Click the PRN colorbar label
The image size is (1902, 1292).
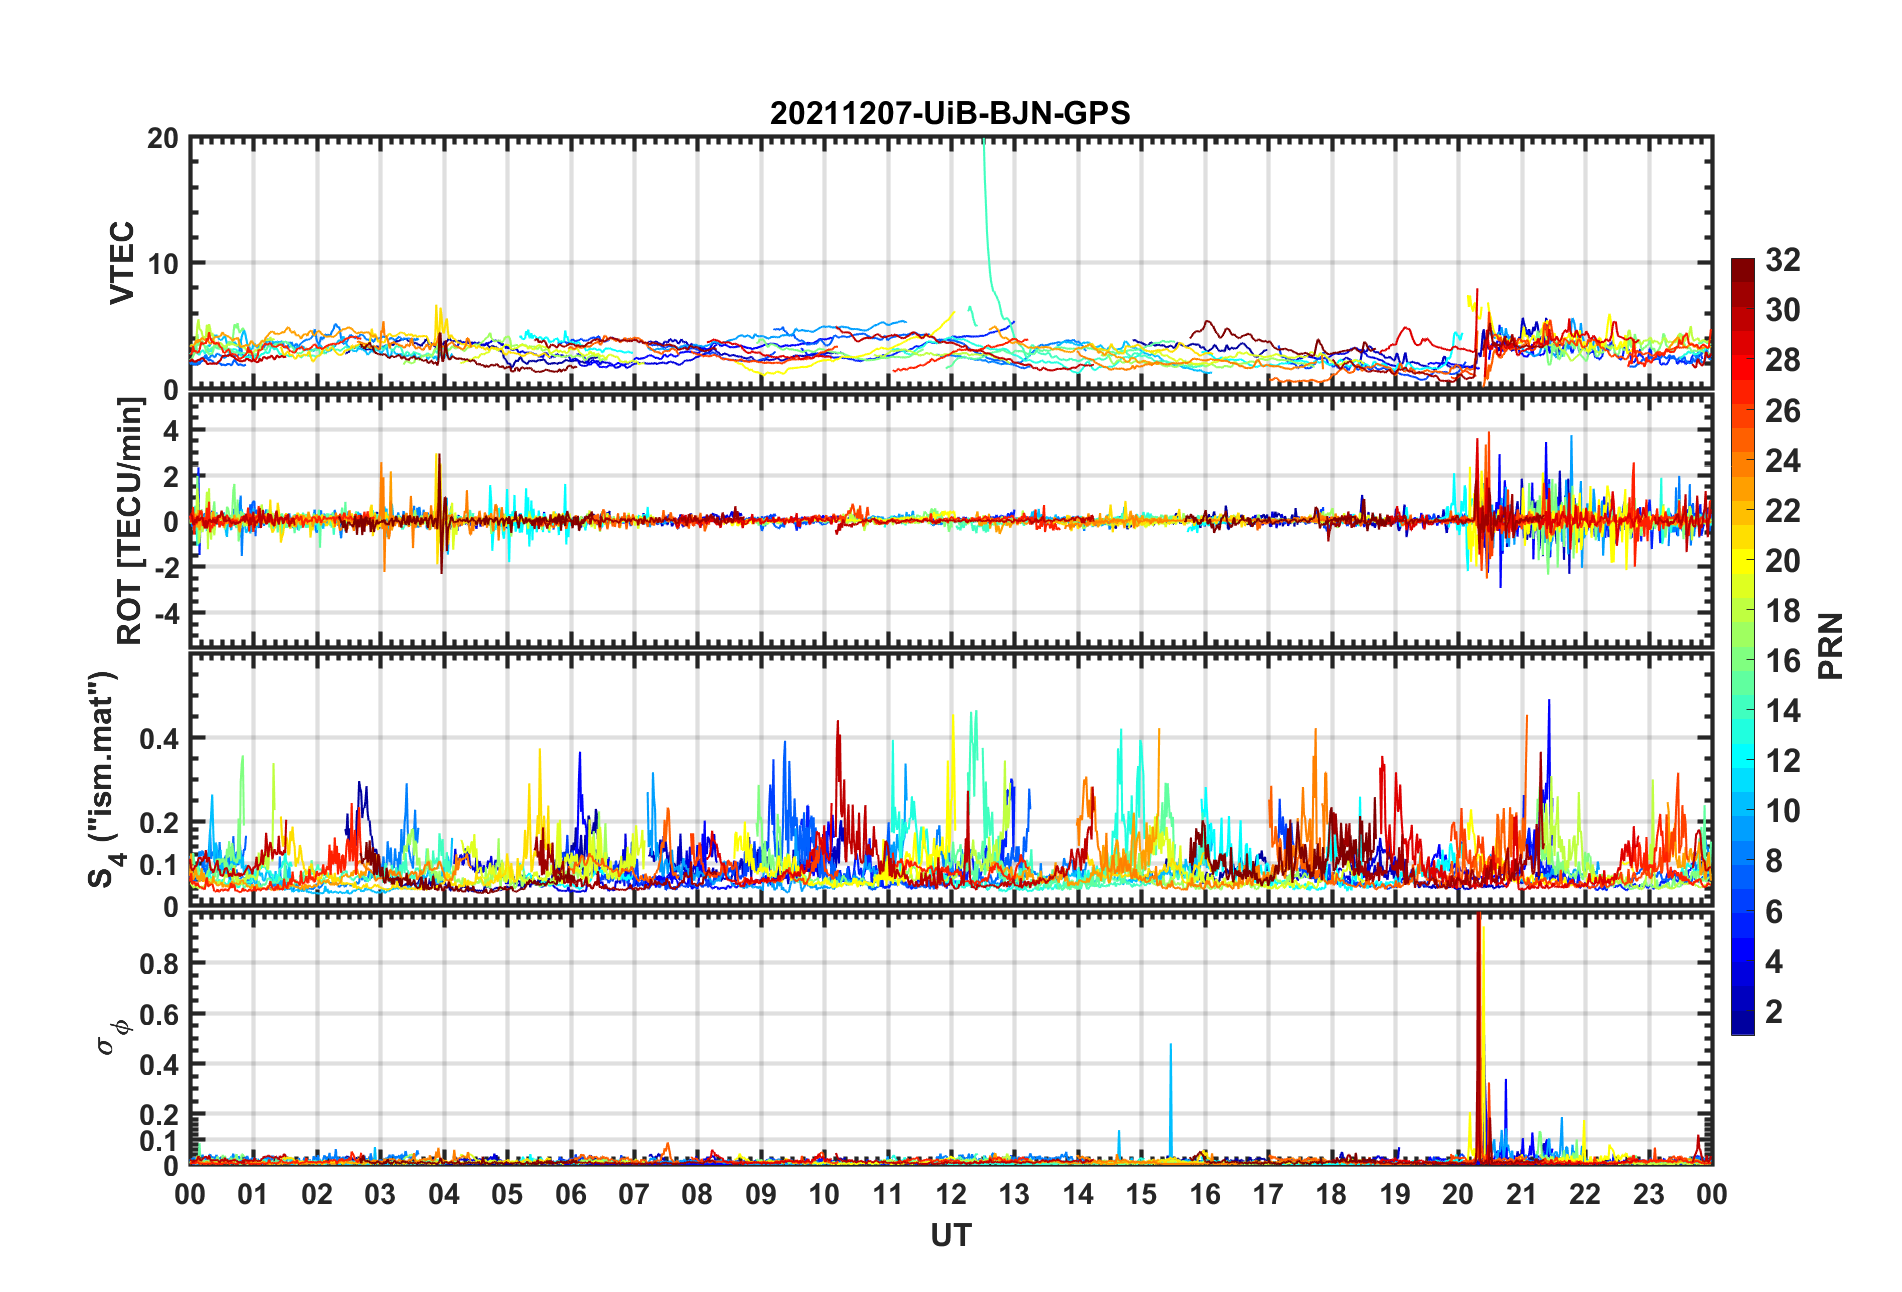point(1830,646)
